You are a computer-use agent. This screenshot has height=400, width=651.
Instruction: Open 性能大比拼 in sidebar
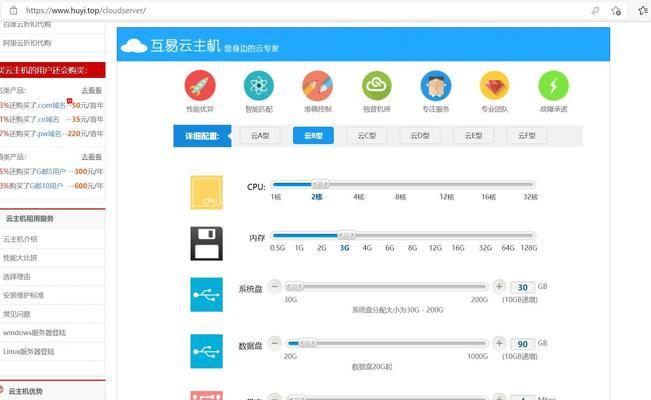(x=20, y=258)
